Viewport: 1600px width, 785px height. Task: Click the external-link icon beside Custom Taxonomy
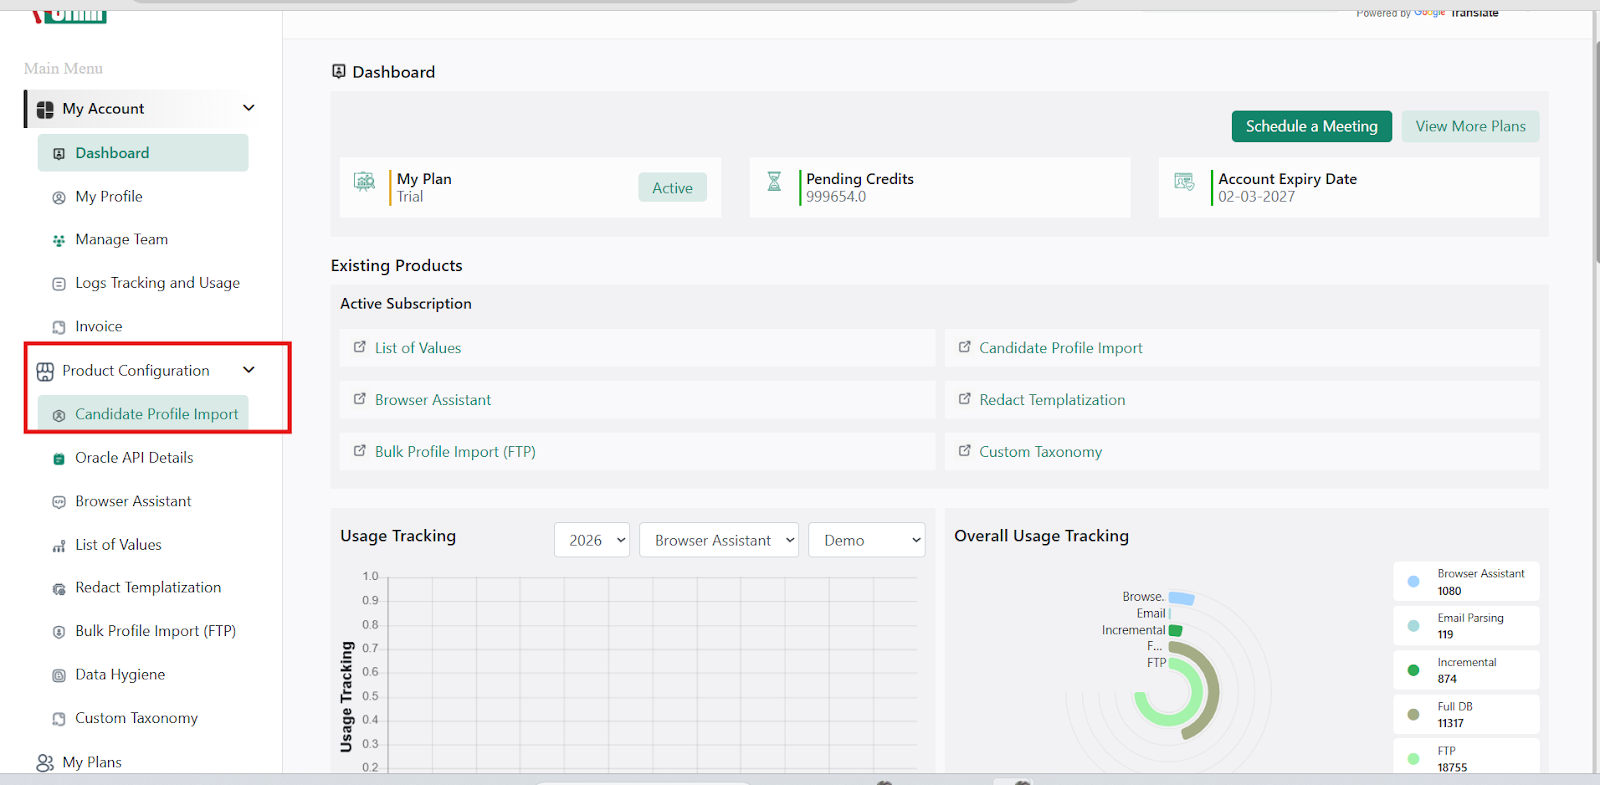(x=965, y=451)
